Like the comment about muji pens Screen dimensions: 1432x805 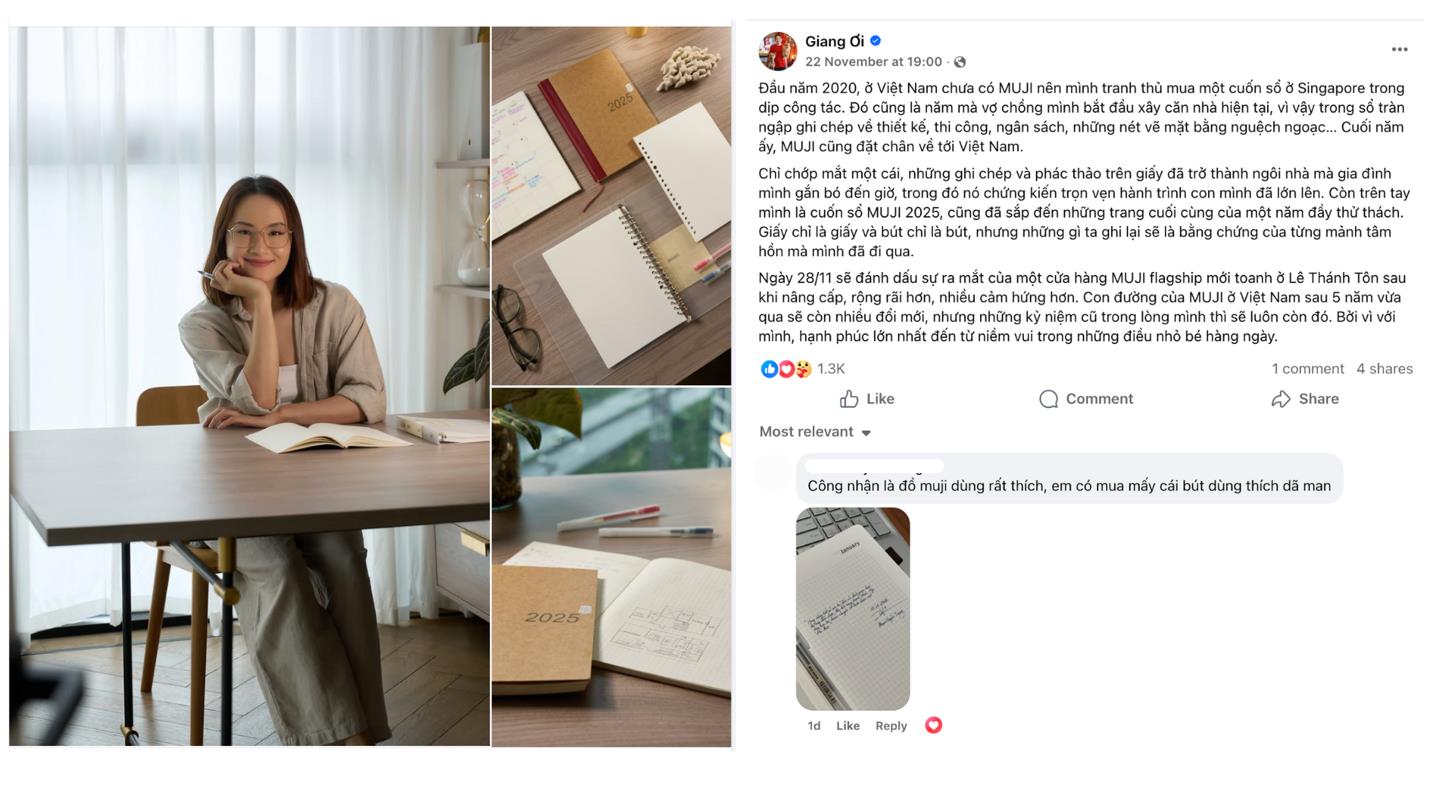coord(848,726)
